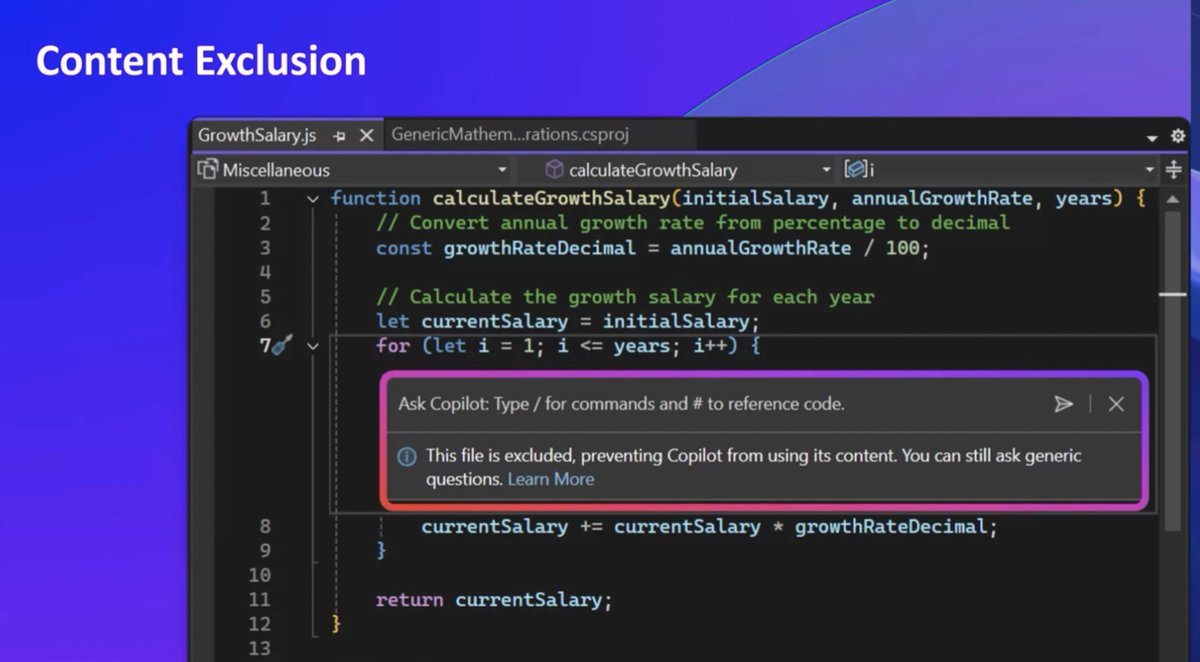Click the calculateGrowthSalary cube icon
This screenshot has height=662, width=1200.
click(x=554, y=170)
